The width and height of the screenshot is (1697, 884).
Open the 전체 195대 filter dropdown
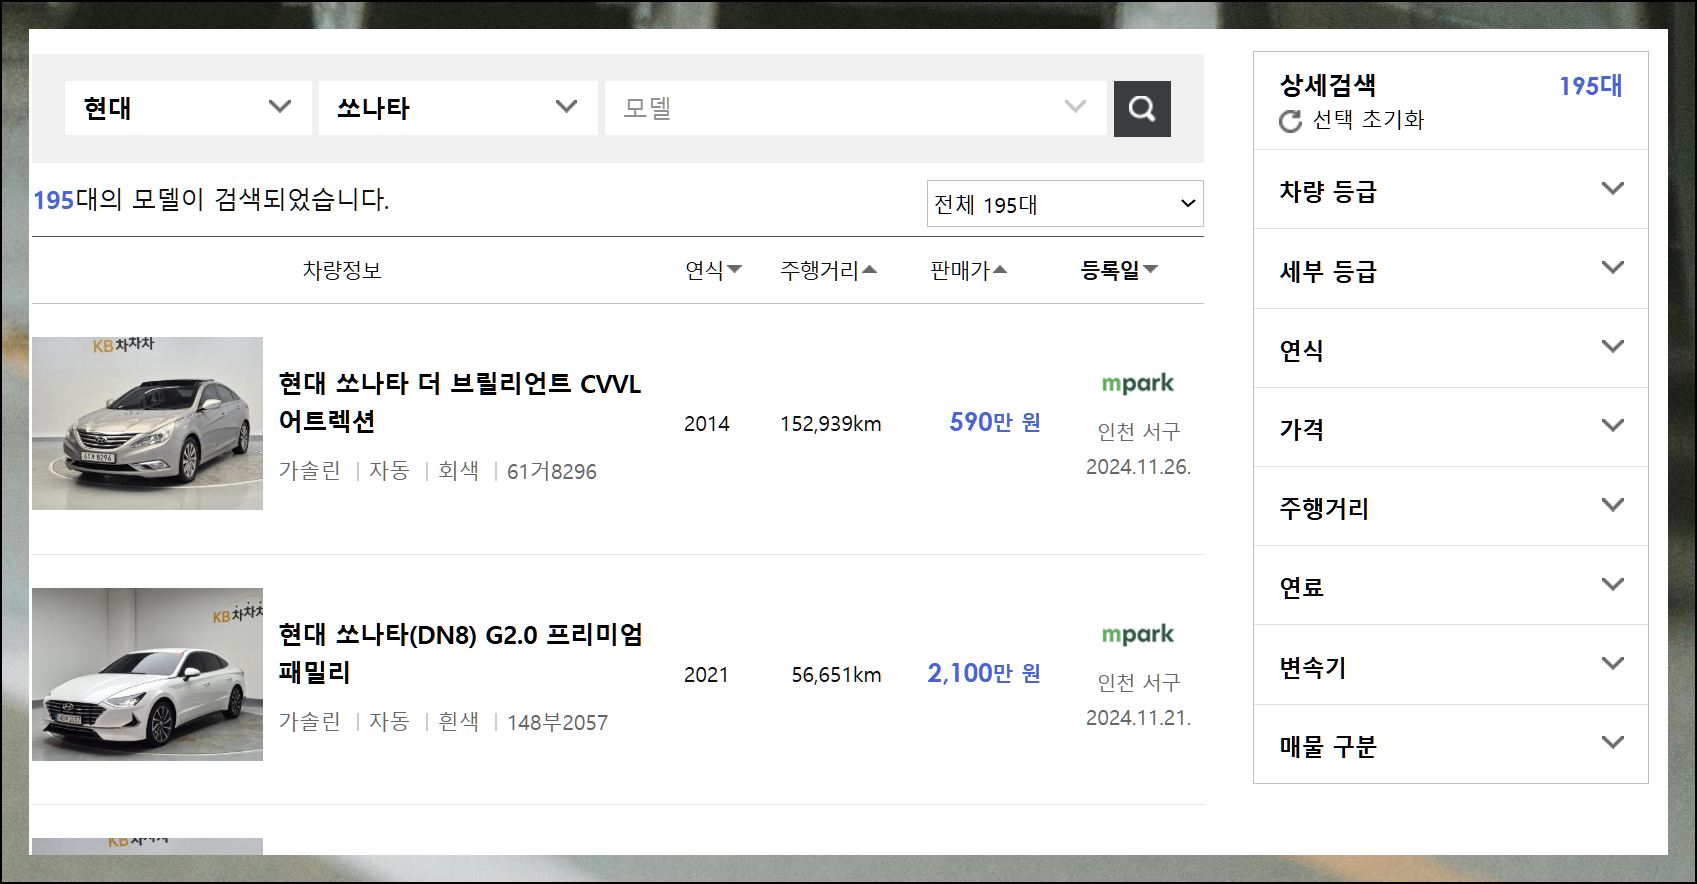click(x=1065, y=204)
